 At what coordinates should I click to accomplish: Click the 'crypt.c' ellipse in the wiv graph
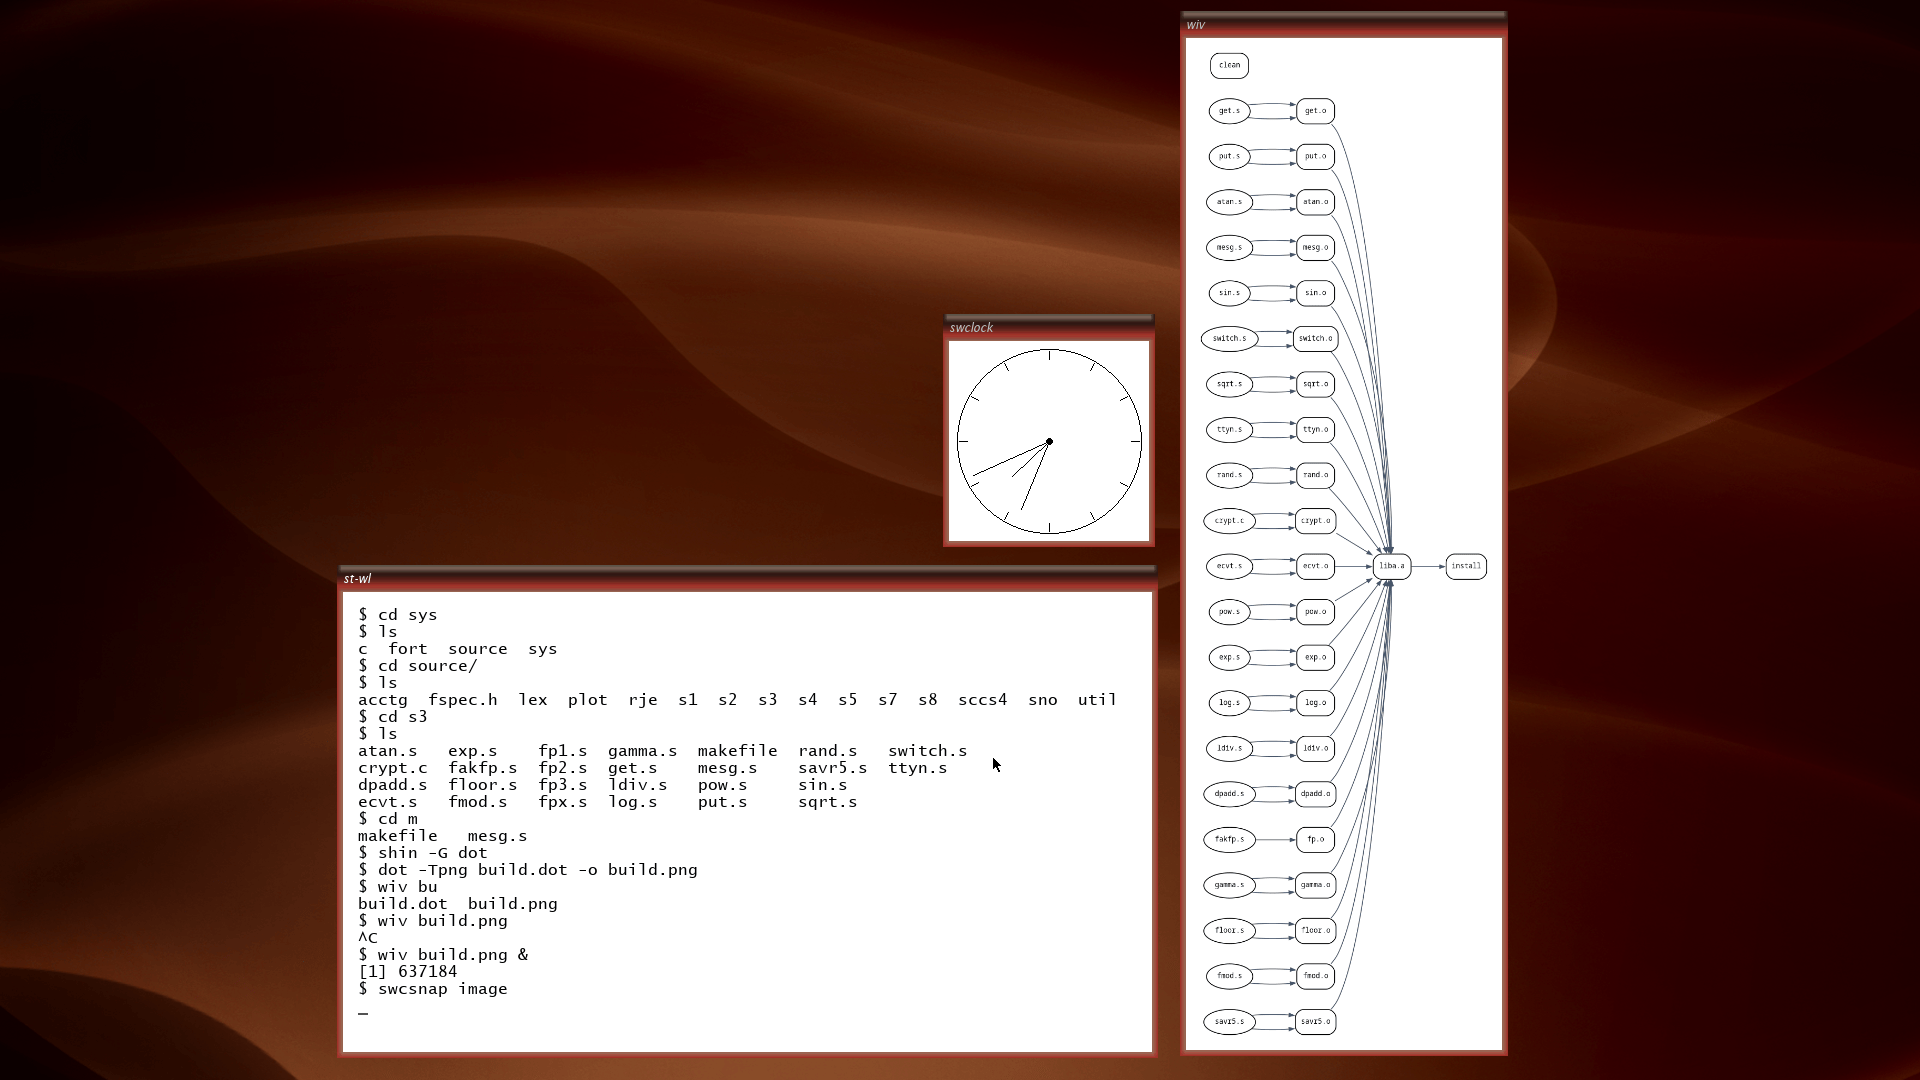[x=1229, y=520]
